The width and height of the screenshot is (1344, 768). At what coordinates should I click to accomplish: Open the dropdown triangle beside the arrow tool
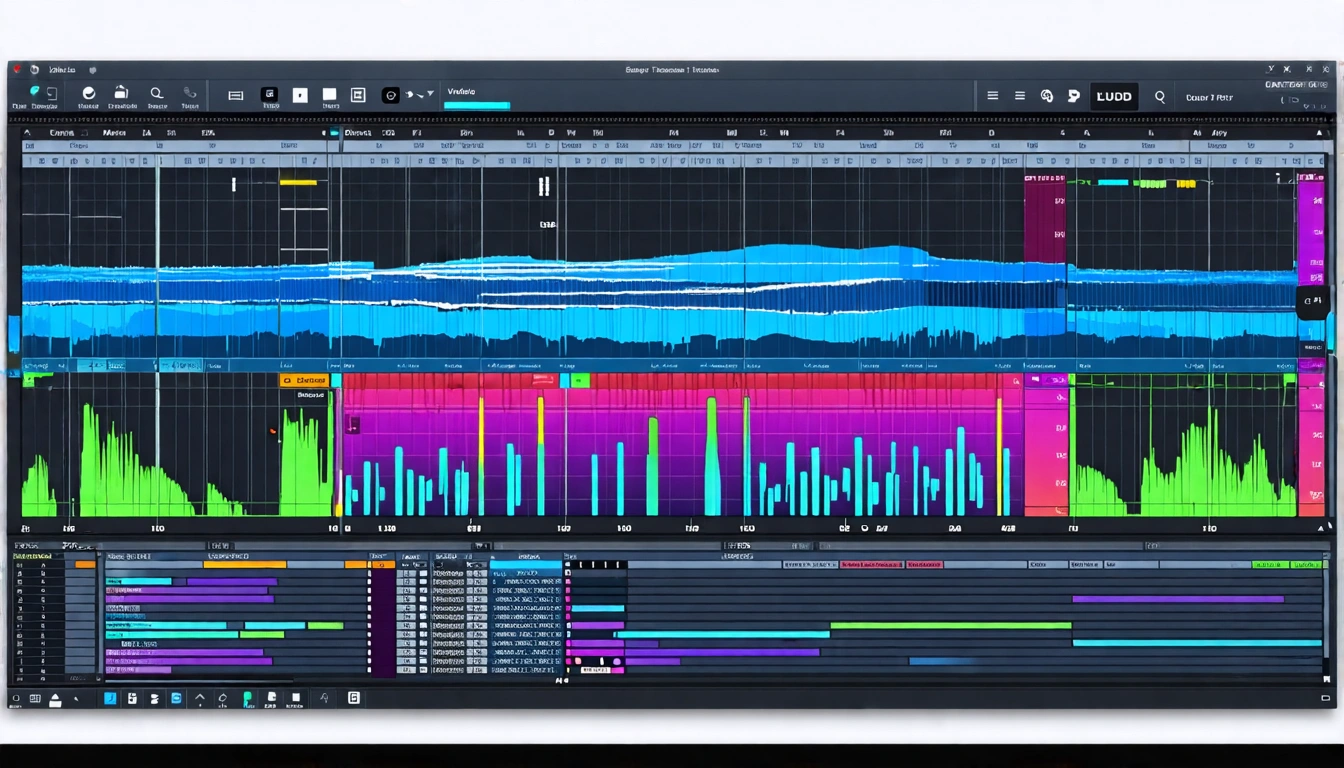click(431, 94)
